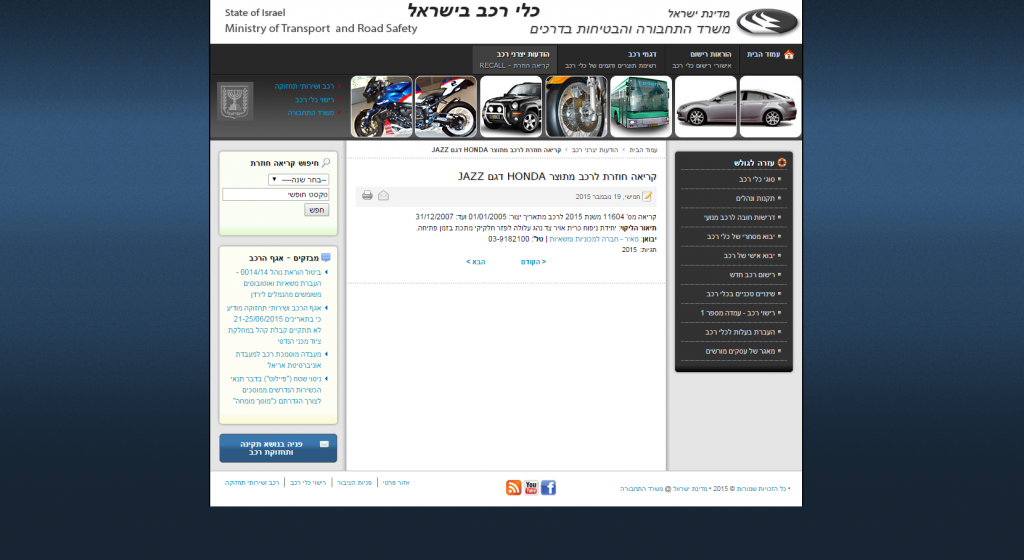Click the ministry winged logo in the header
Screen dimensions: 1024x560
point(767,22)
